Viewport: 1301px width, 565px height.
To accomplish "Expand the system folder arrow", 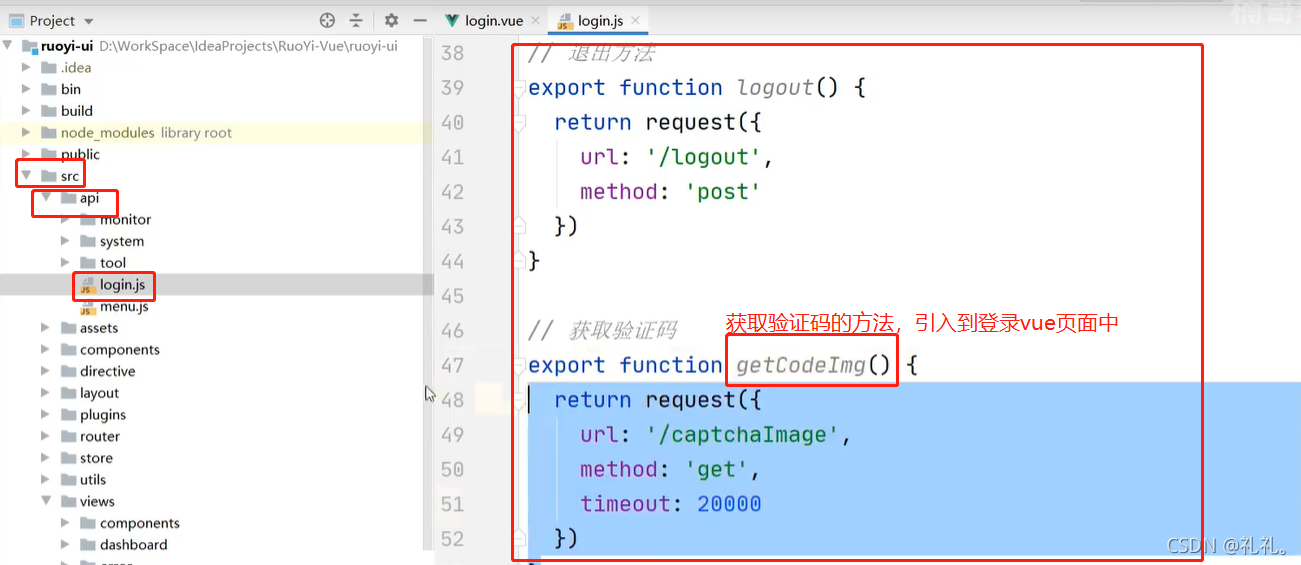I will [65, 241].
